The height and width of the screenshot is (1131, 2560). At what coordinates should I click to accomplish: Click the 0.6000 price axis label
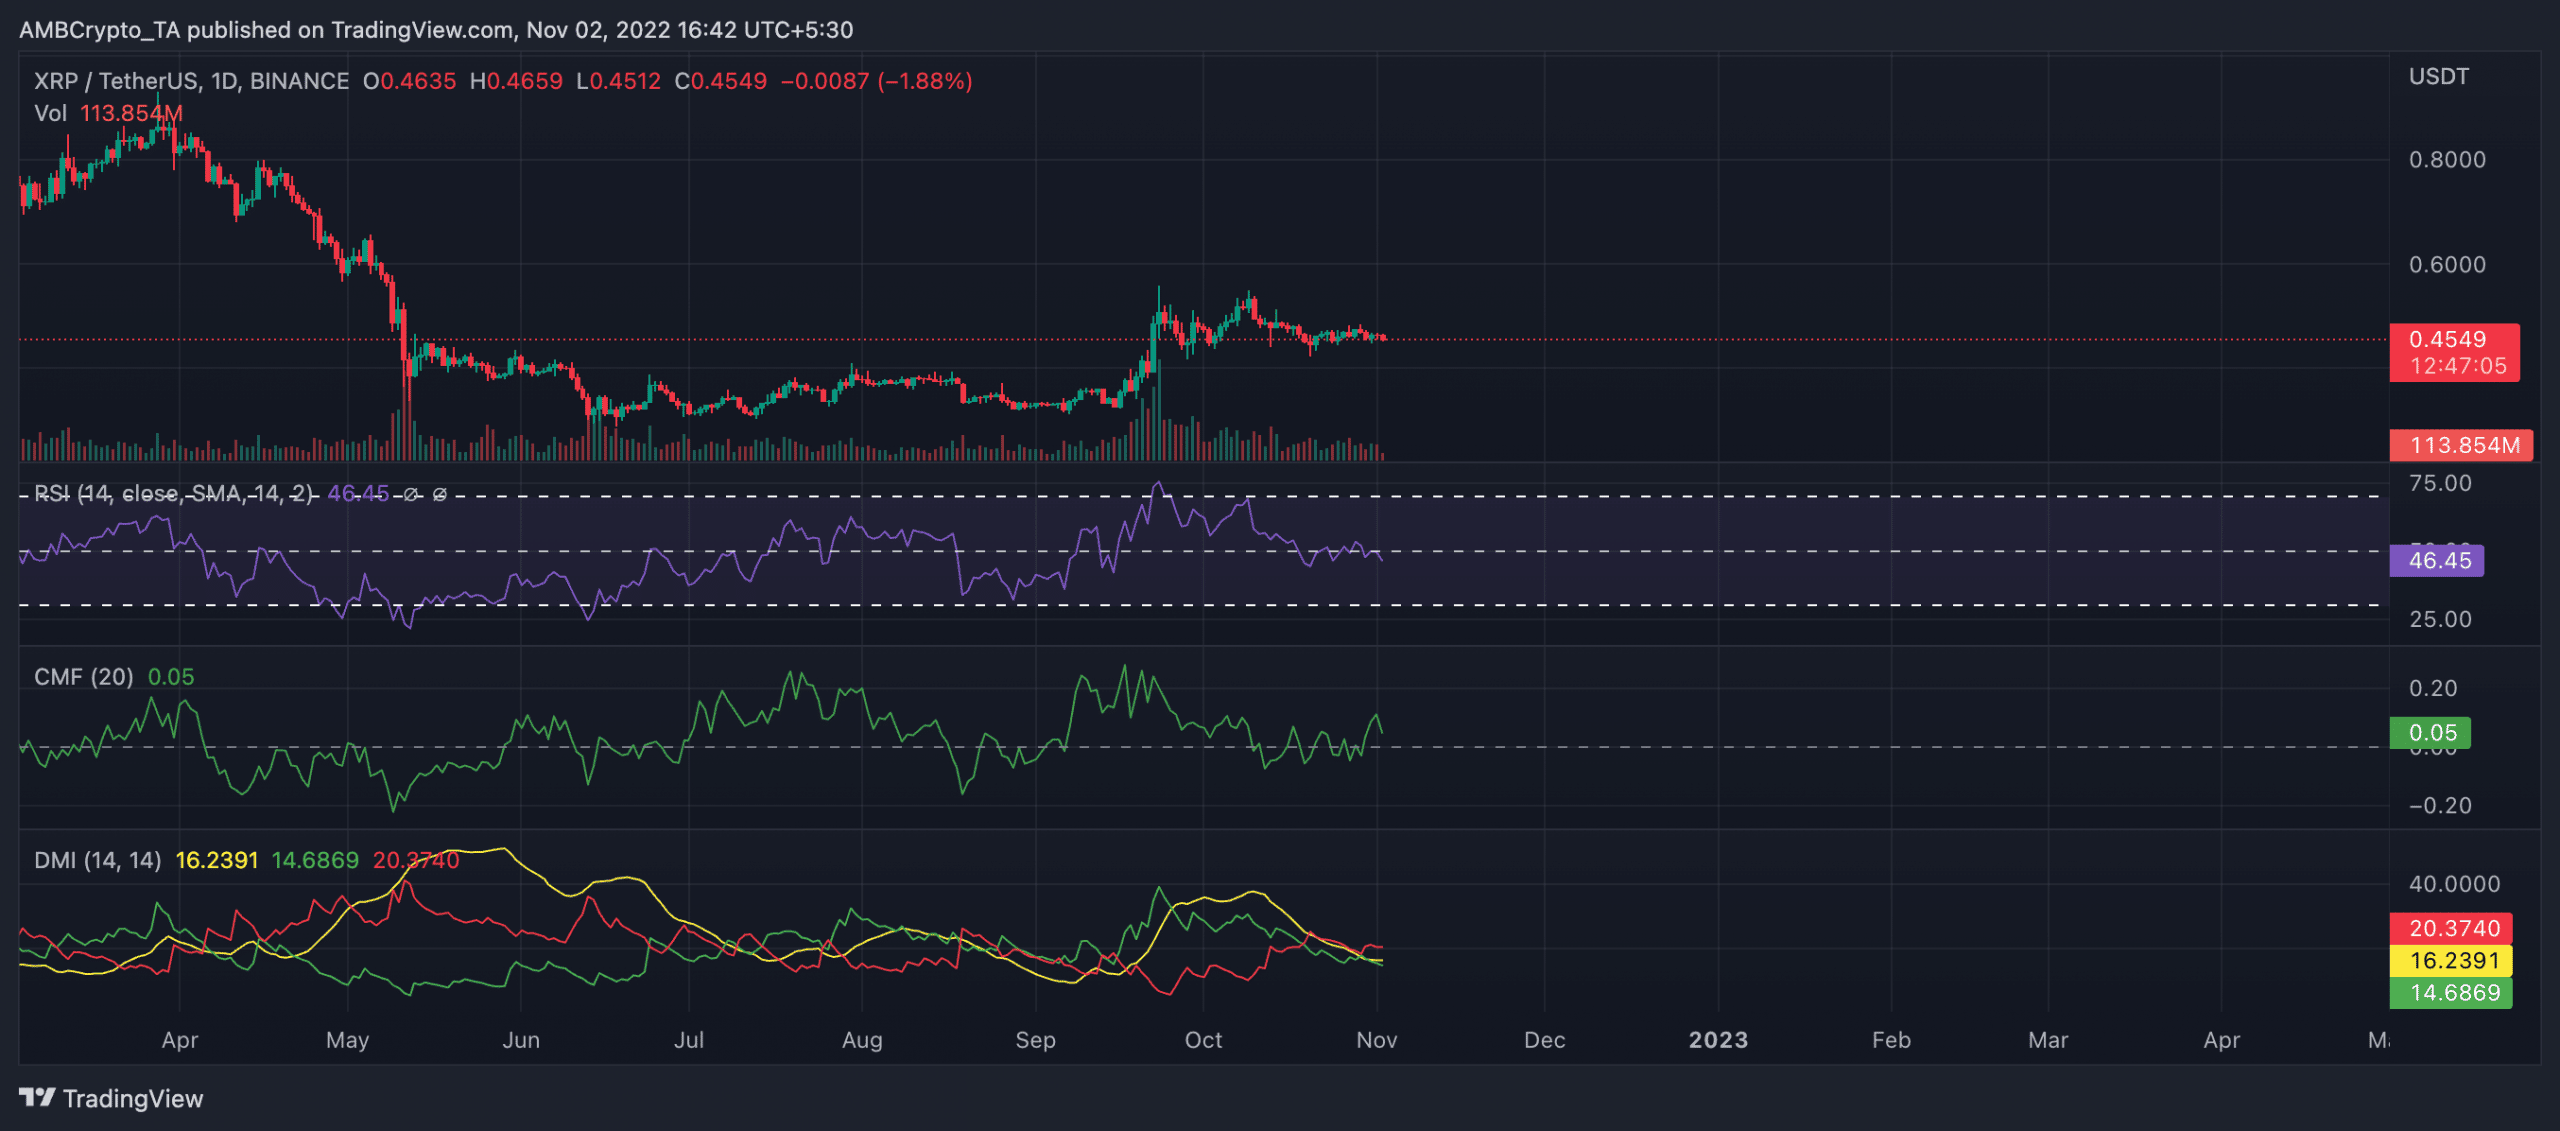tap(2447, 265)
